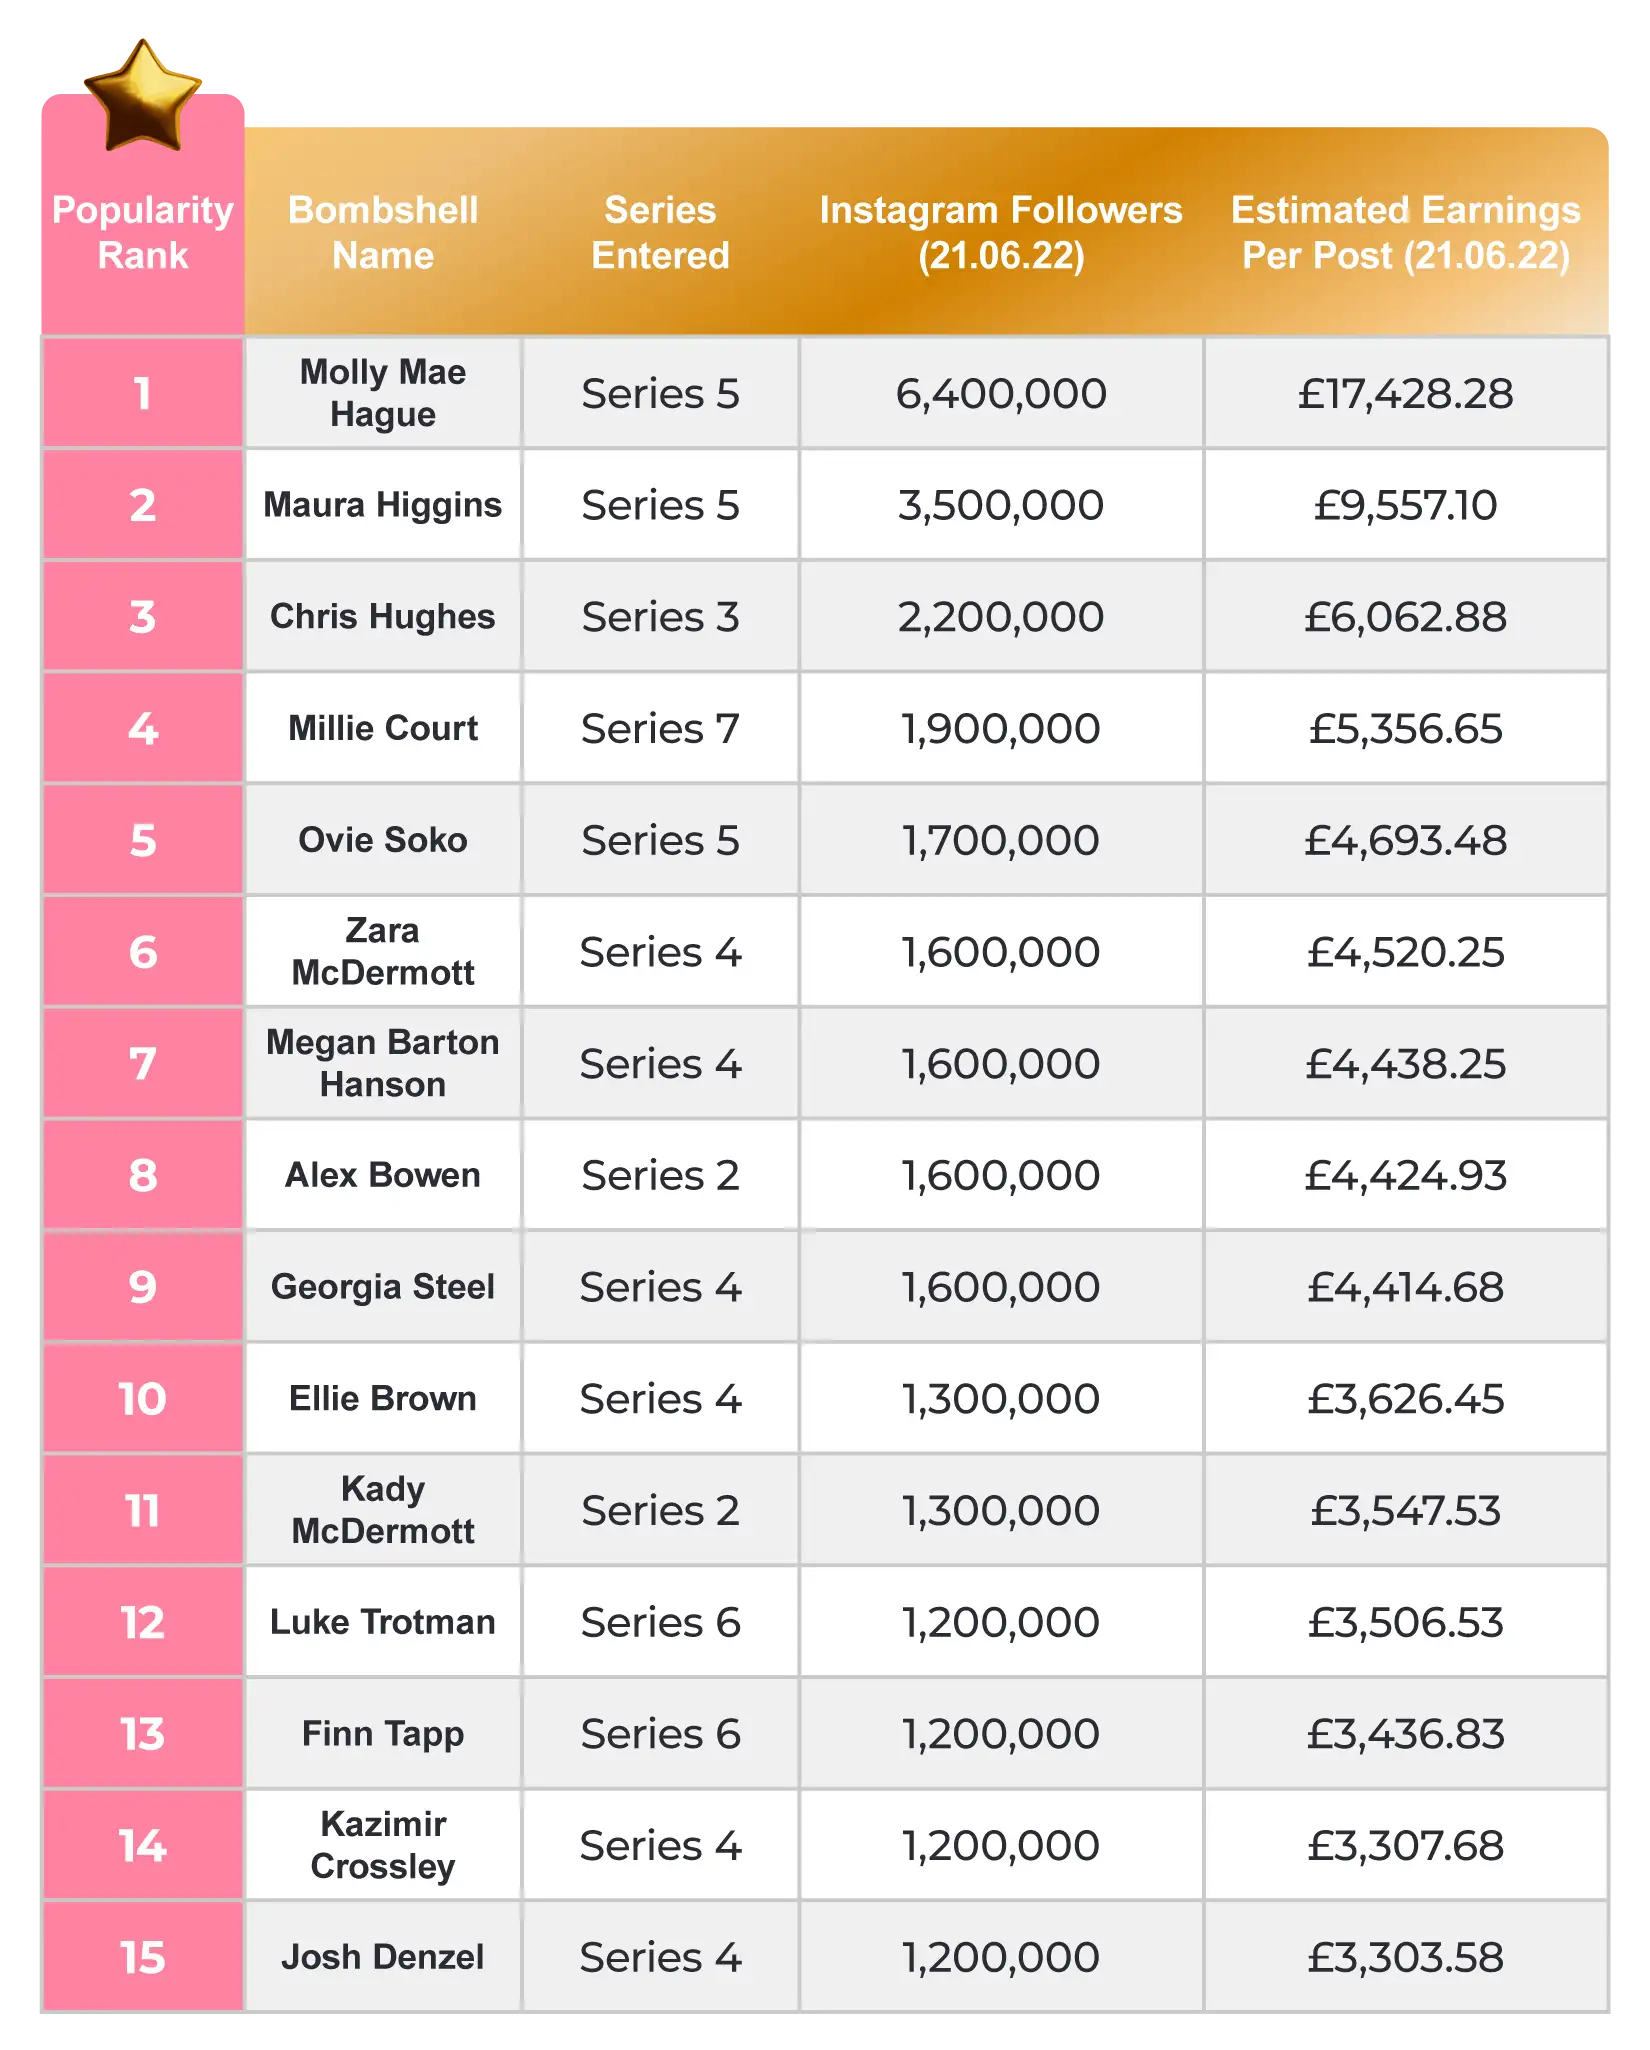This screenshot has height=2050, width=1650.
Task: Click the Zara McDermott name cell
Action: 383,951
